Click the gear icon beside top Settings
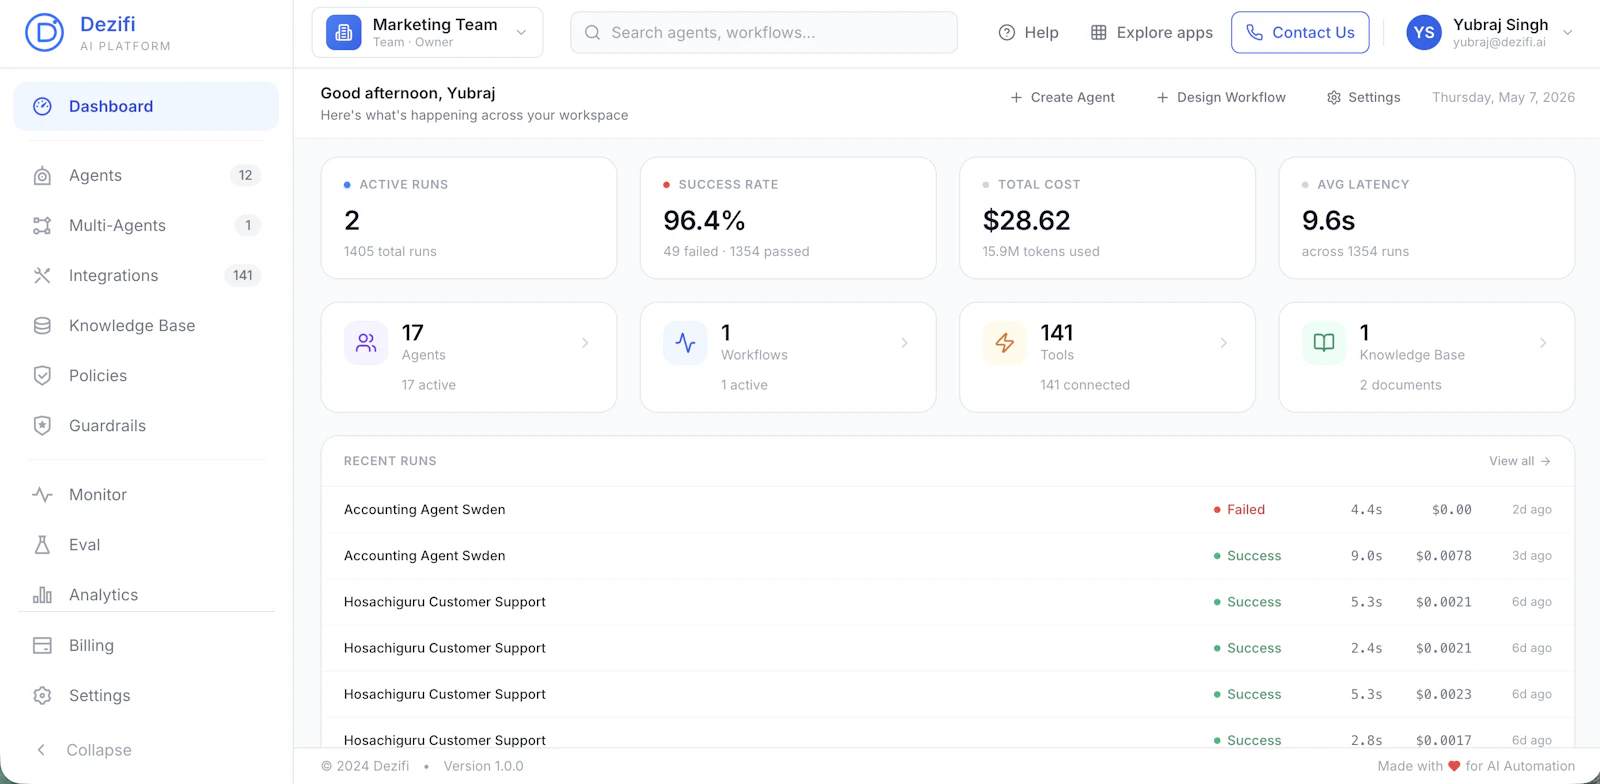 (x=1334, y=98)
